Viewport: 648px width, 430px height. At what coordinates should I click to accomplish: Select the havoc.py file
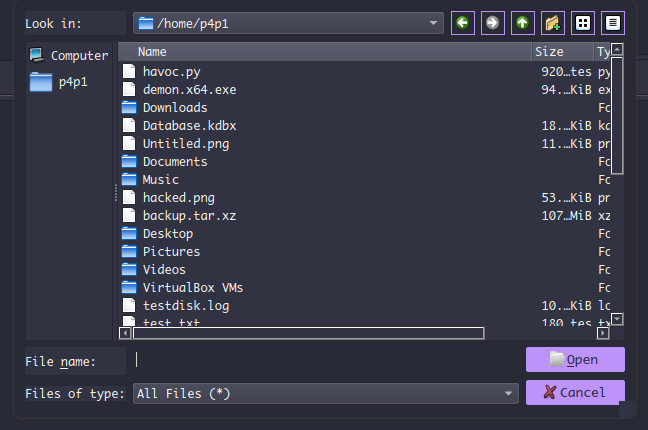[174, 72]
